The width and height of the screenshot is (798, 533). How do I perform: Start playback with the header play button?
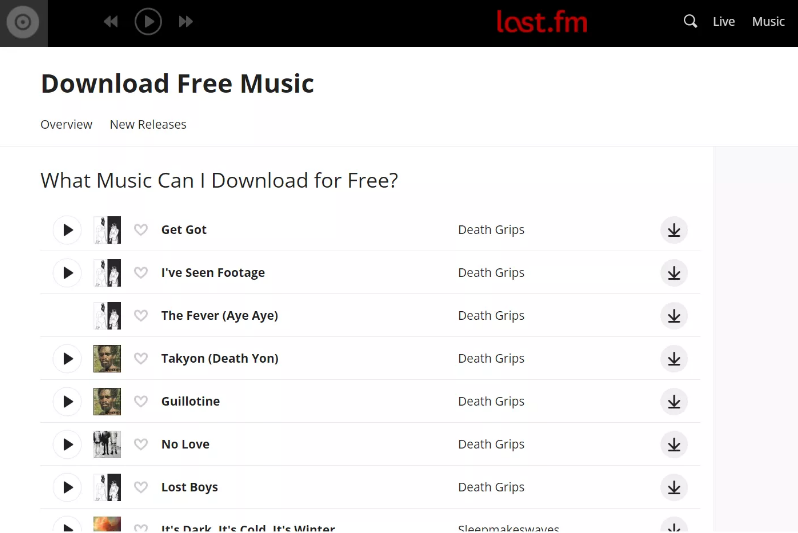point(148,21)
